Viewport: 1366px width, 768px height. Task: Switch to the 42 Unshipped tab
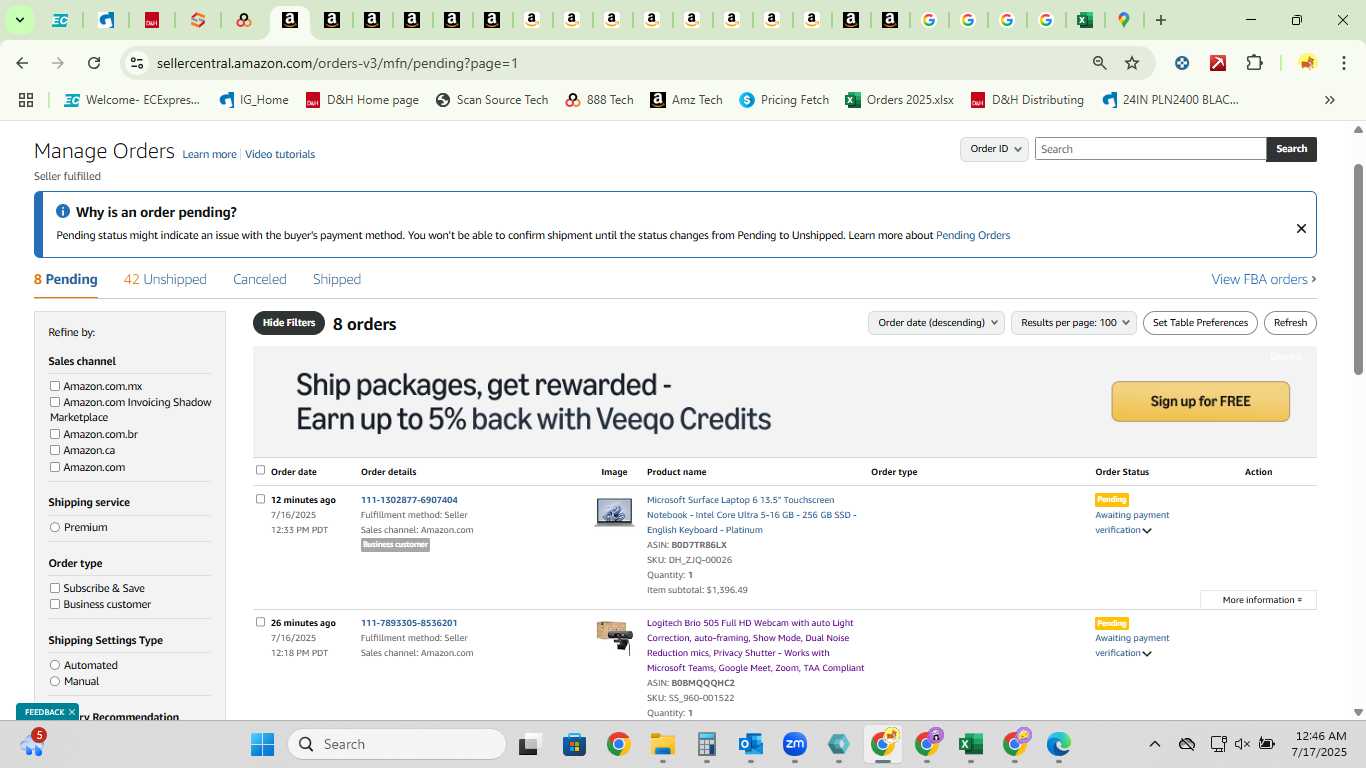[165, 279]
